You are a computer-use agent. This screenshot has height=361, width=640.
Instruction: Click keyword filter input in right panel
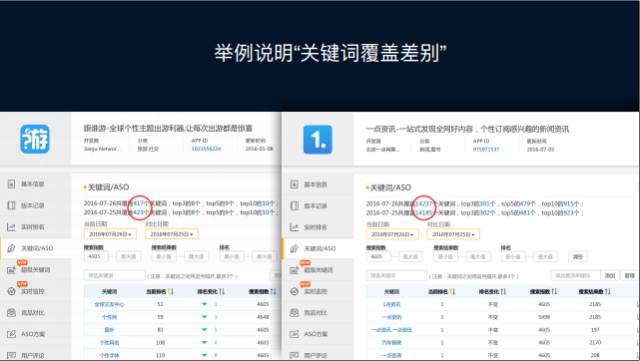(x=396, y=276)
